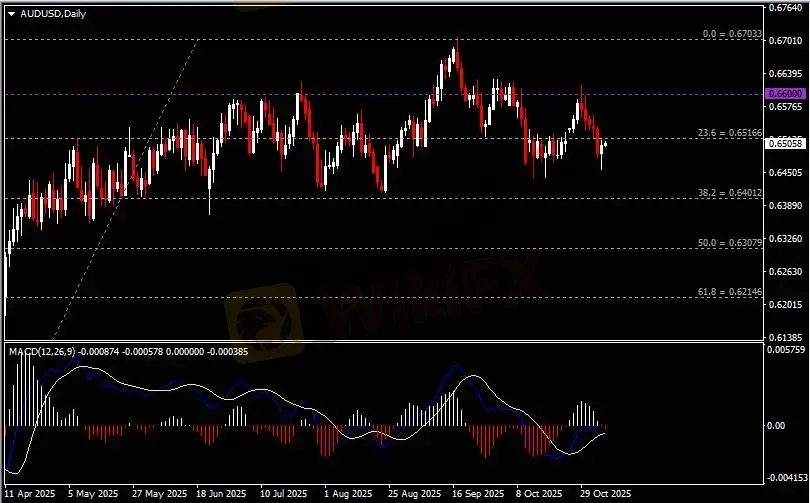
Task: Click the 38.2 = 0.64012 Fibonacci level
Action: (x=729, y=192)
